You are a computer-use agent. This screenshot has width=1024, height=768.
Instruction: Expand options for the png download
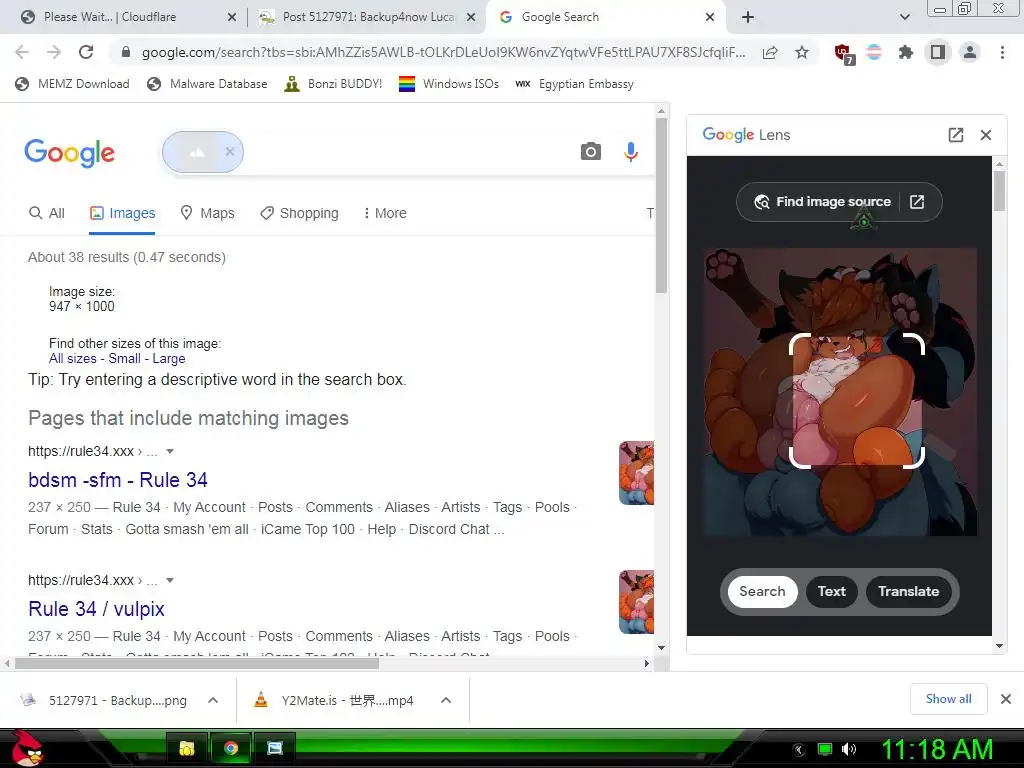(x=212, y=700)
